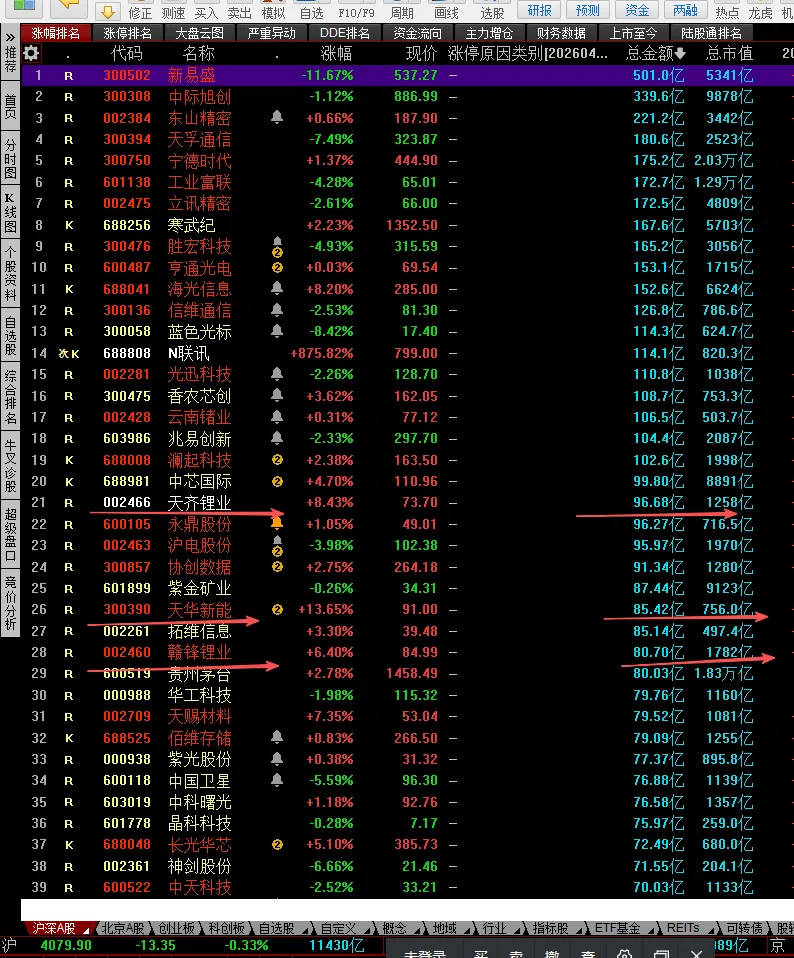Click the alert bell for 云南锗业
794x958 pixels.
click(x=277, y=417)
